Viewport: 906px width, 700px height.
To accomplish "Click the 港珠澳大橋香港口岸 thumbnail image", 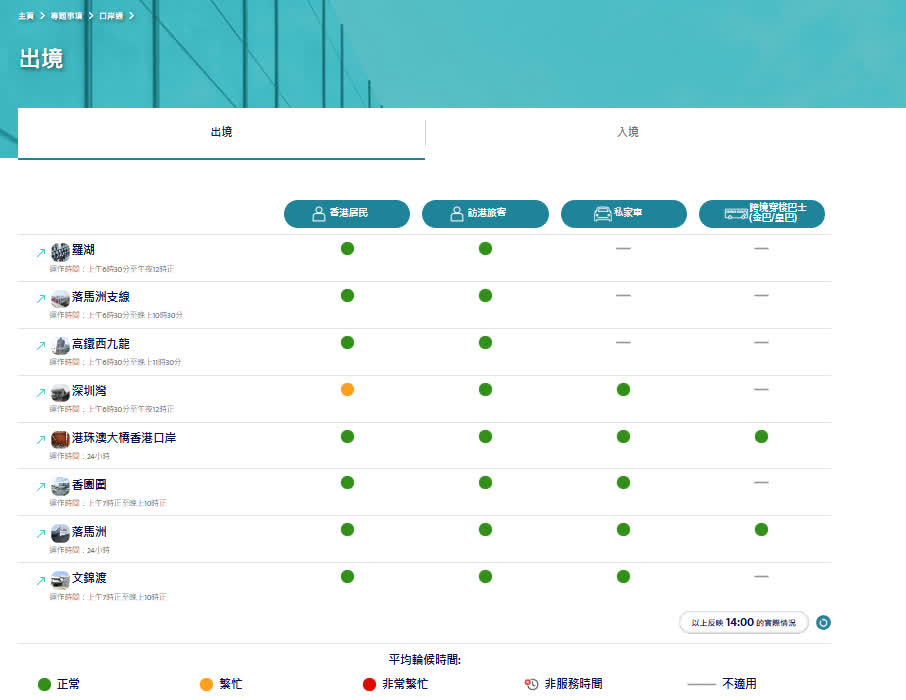I will tap(60, 438).
